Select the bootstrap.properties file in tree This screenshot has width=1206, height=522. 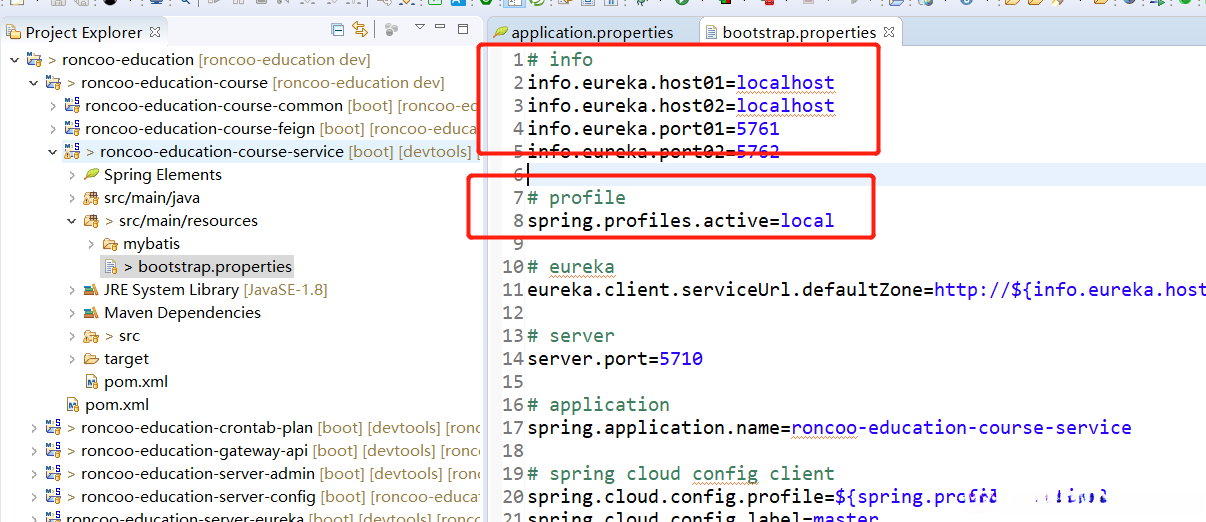pyautogui.click(x=215, y=267)
